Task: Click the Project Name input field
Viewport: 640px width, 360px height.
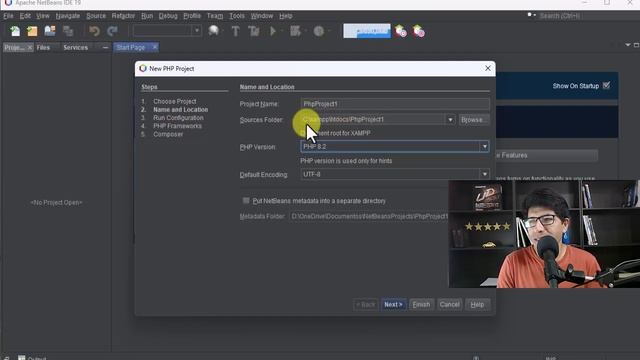Action: tap(395, 104)
